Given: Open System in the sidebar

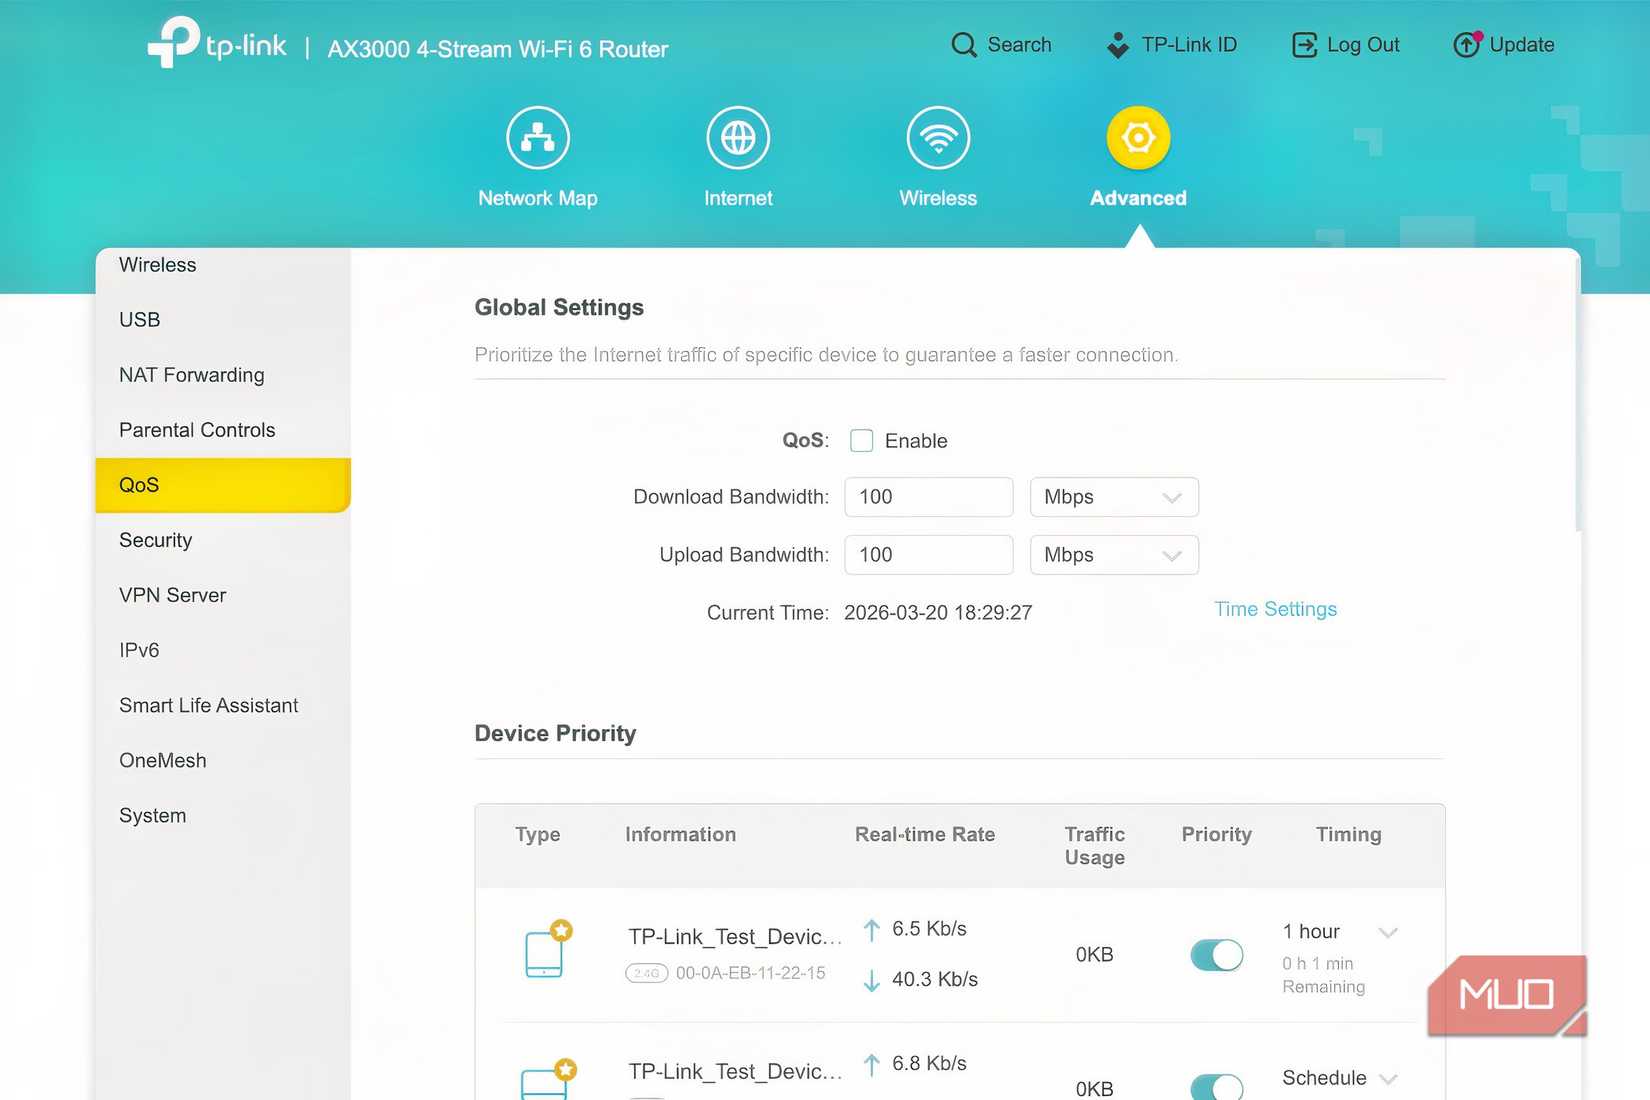Looking at the screenshot, I should tap(223, 815).
